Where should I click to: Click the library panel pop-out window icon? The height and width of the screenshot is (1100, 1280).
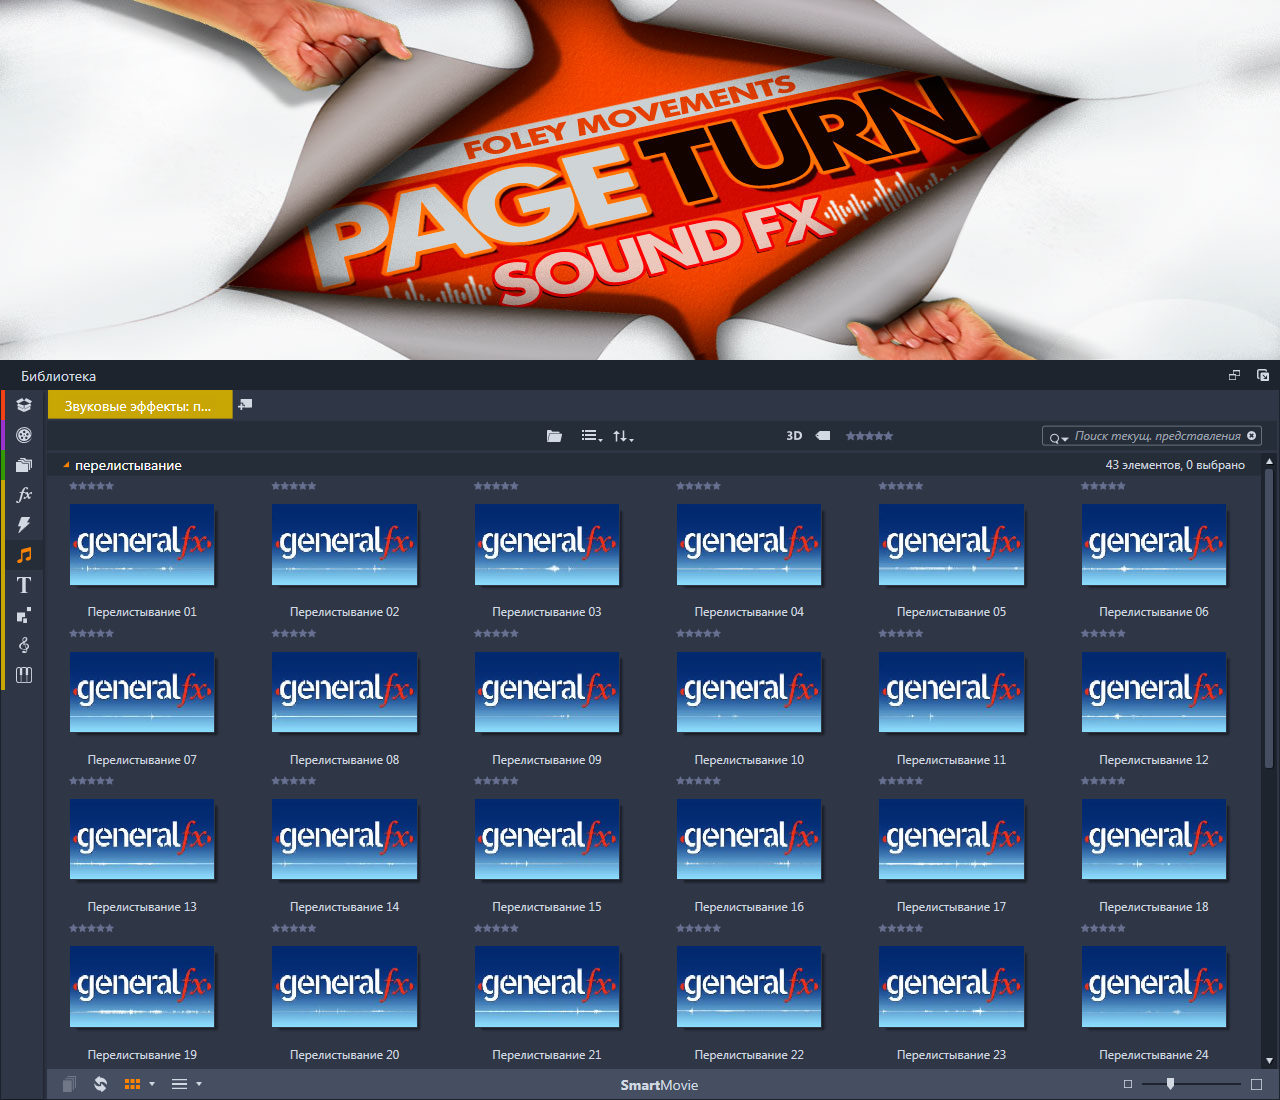tap(1262, 376)
